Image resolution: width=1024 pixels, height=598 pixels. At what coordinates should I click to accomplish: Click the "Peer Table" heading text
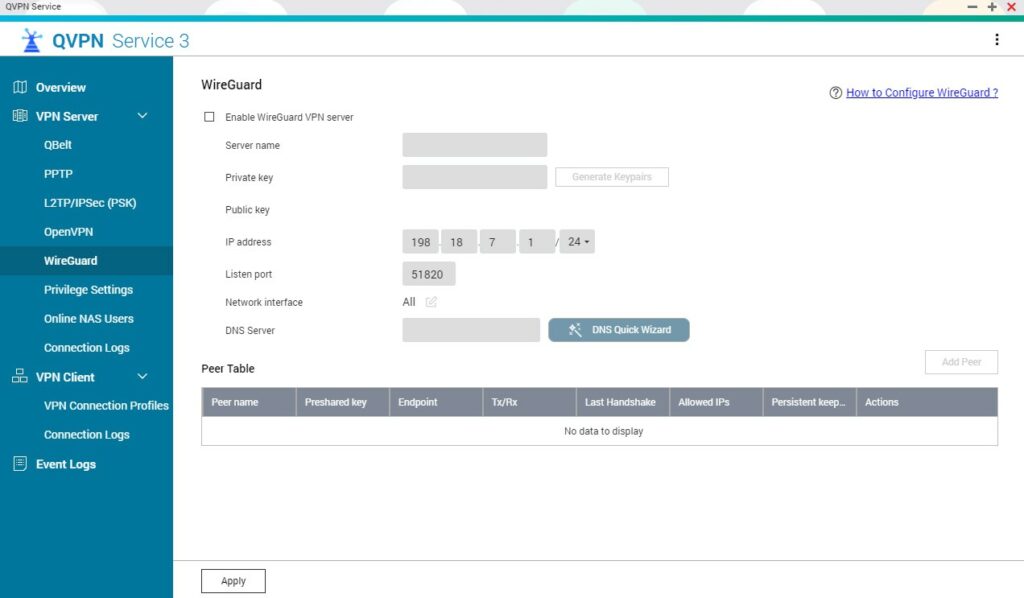[x=228, y=368]
